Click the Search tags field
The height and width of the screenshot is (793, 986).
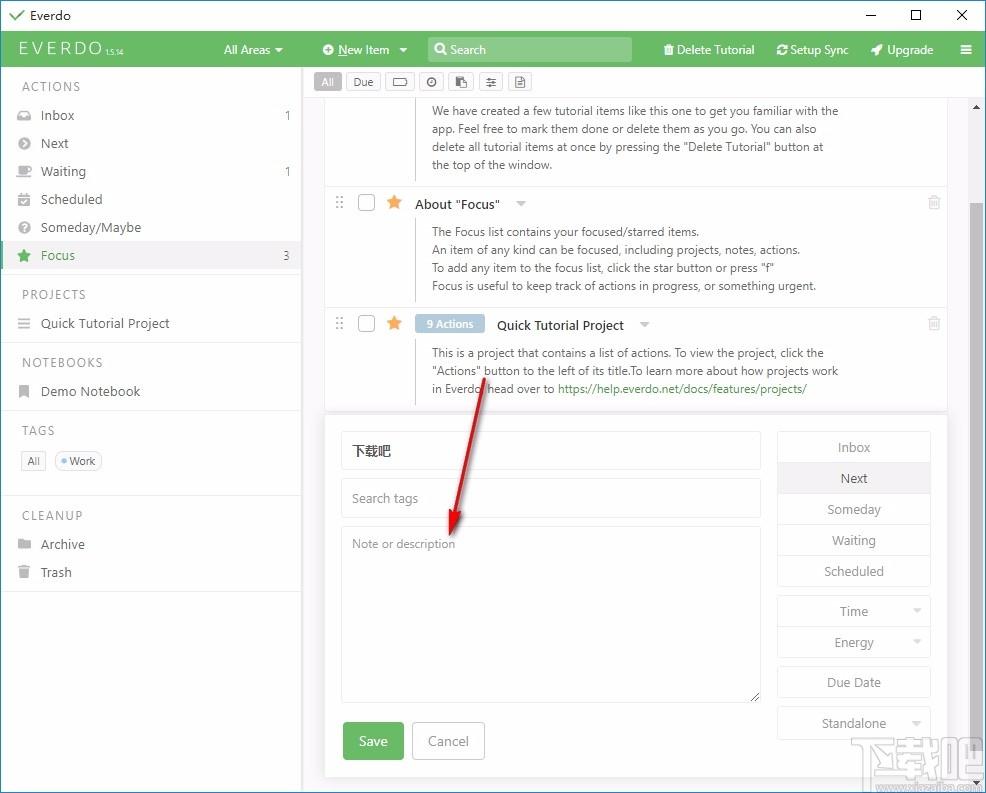(551, 499)
